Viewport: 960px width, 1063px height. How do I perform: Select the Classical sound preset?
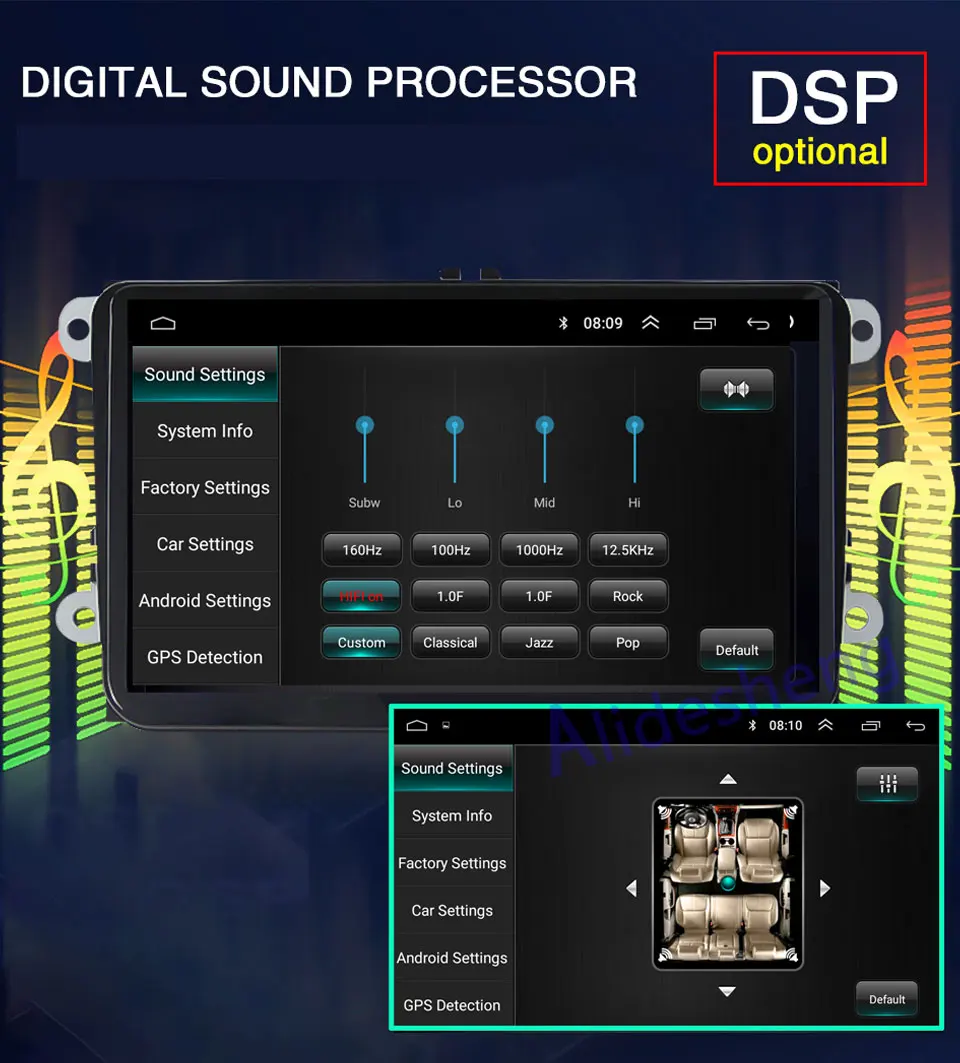450,642
